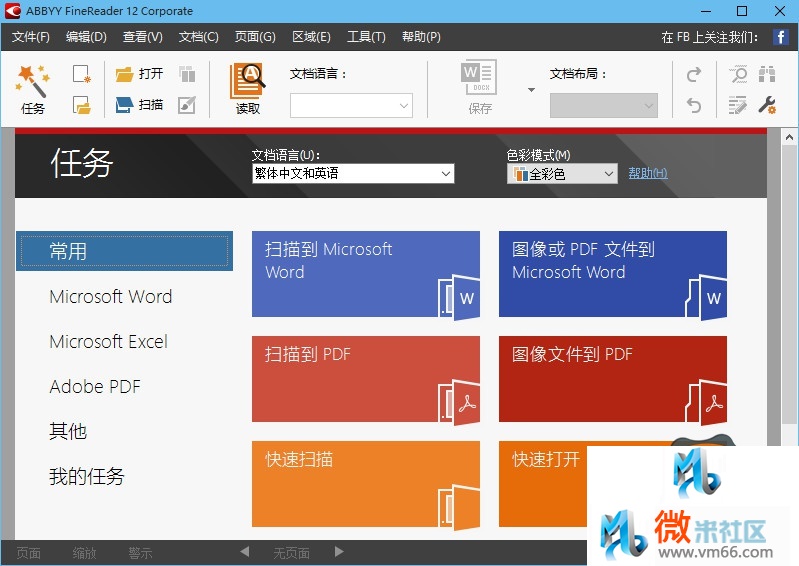The width and height of the screenshot is (799, 566).
Task: Start the 扫描到 Microsoft Word task
Action: pos(366,275)
